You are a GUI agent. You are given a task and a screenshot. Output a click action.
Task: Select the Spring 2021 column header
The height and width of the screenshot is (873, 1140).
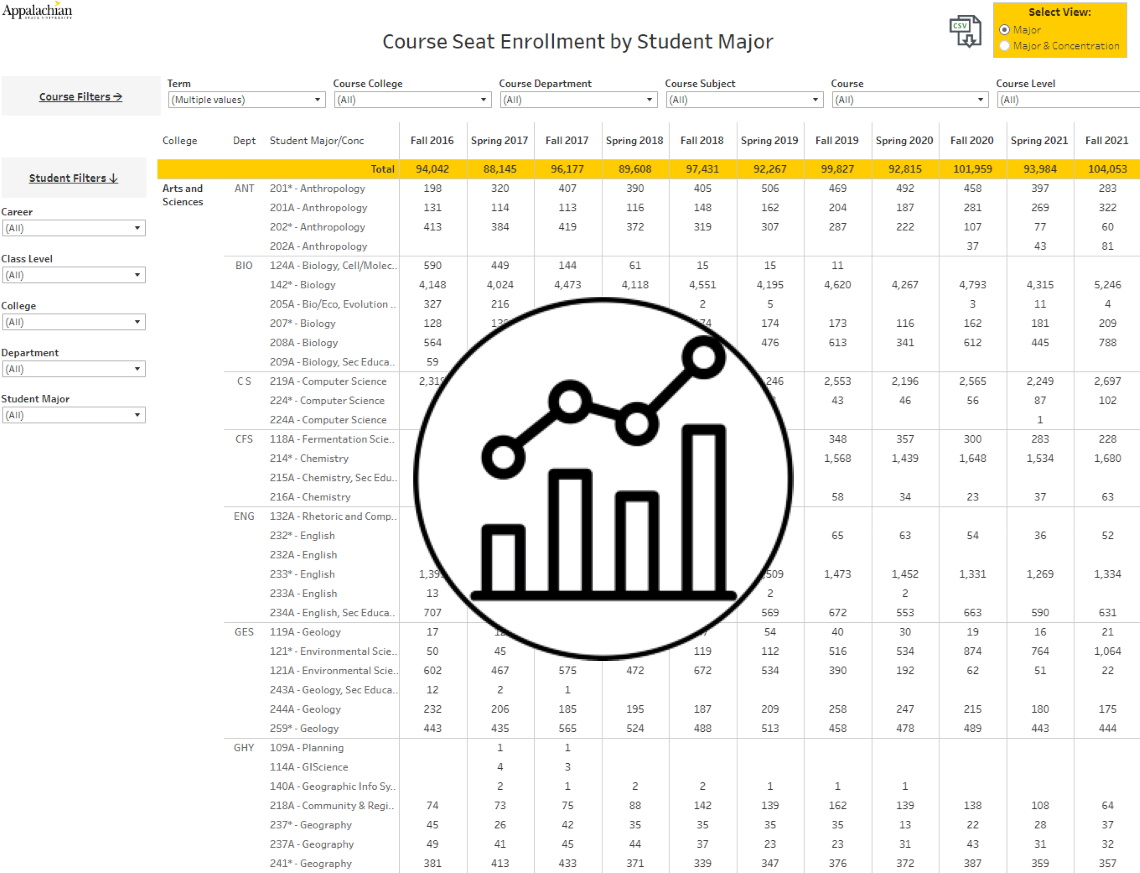coord(1040,141)
